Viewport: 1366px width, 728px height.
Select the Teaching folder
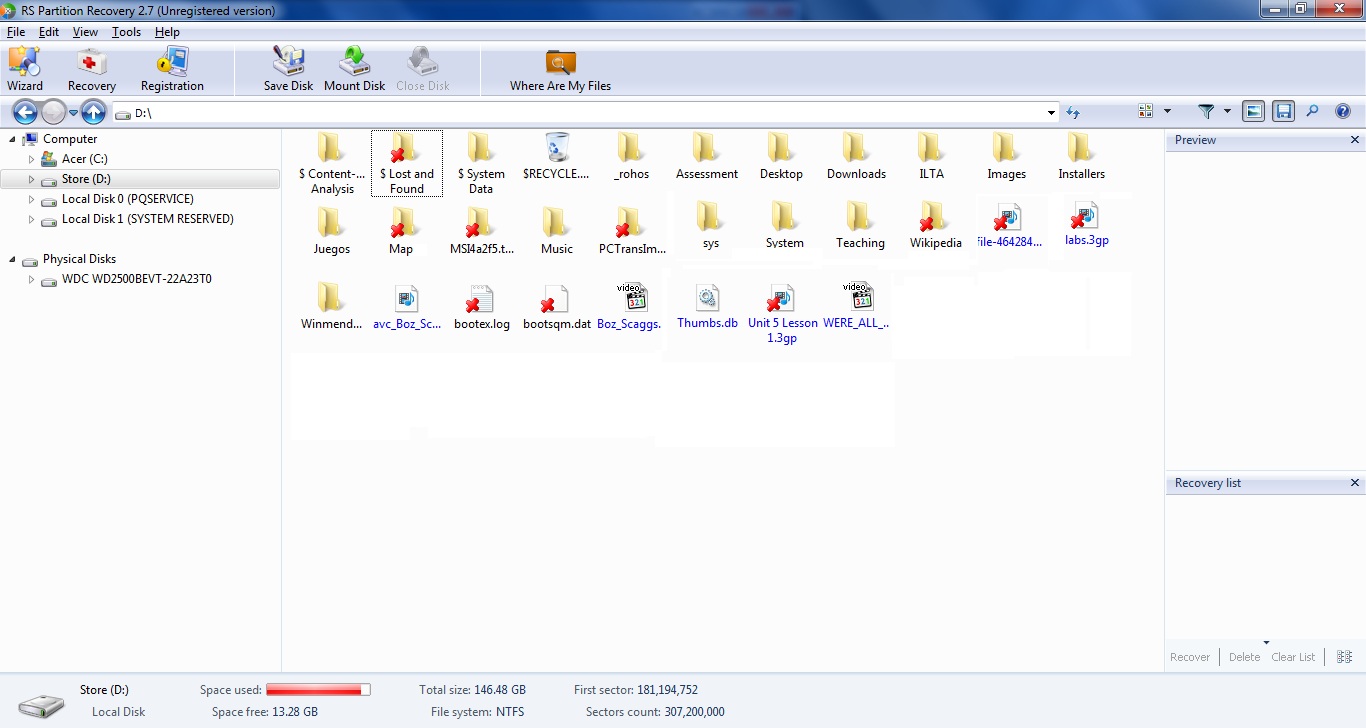tap(860, 225)
